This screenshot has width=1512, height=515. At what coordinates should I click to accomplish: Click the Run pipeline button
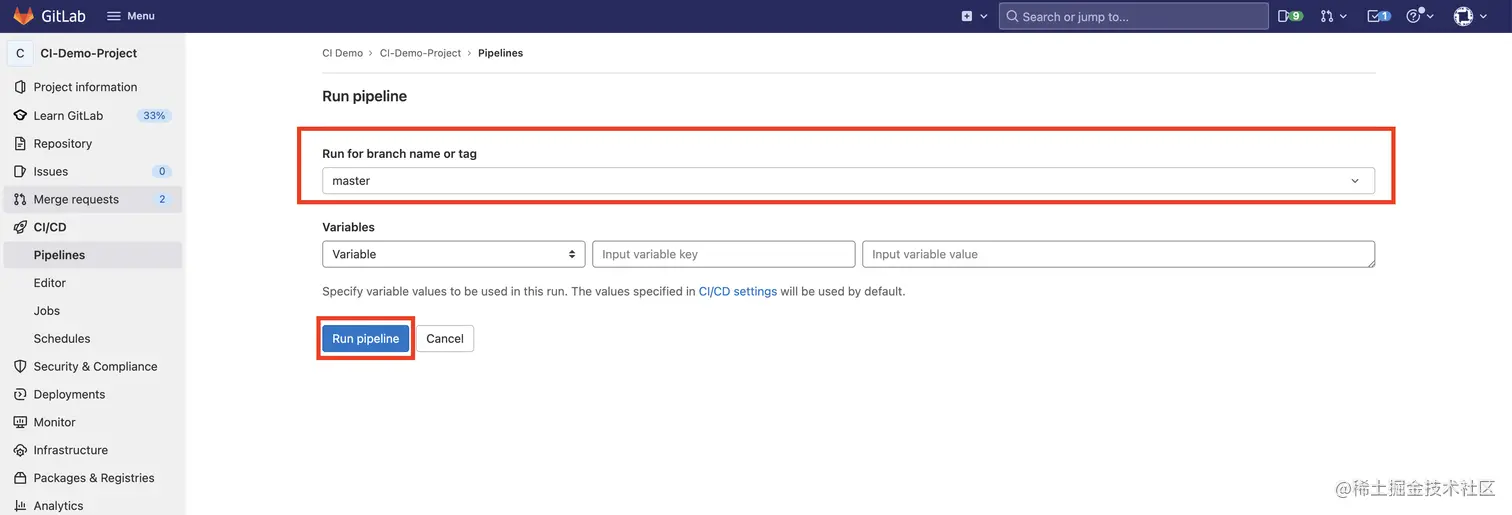(x=366, y=339)
